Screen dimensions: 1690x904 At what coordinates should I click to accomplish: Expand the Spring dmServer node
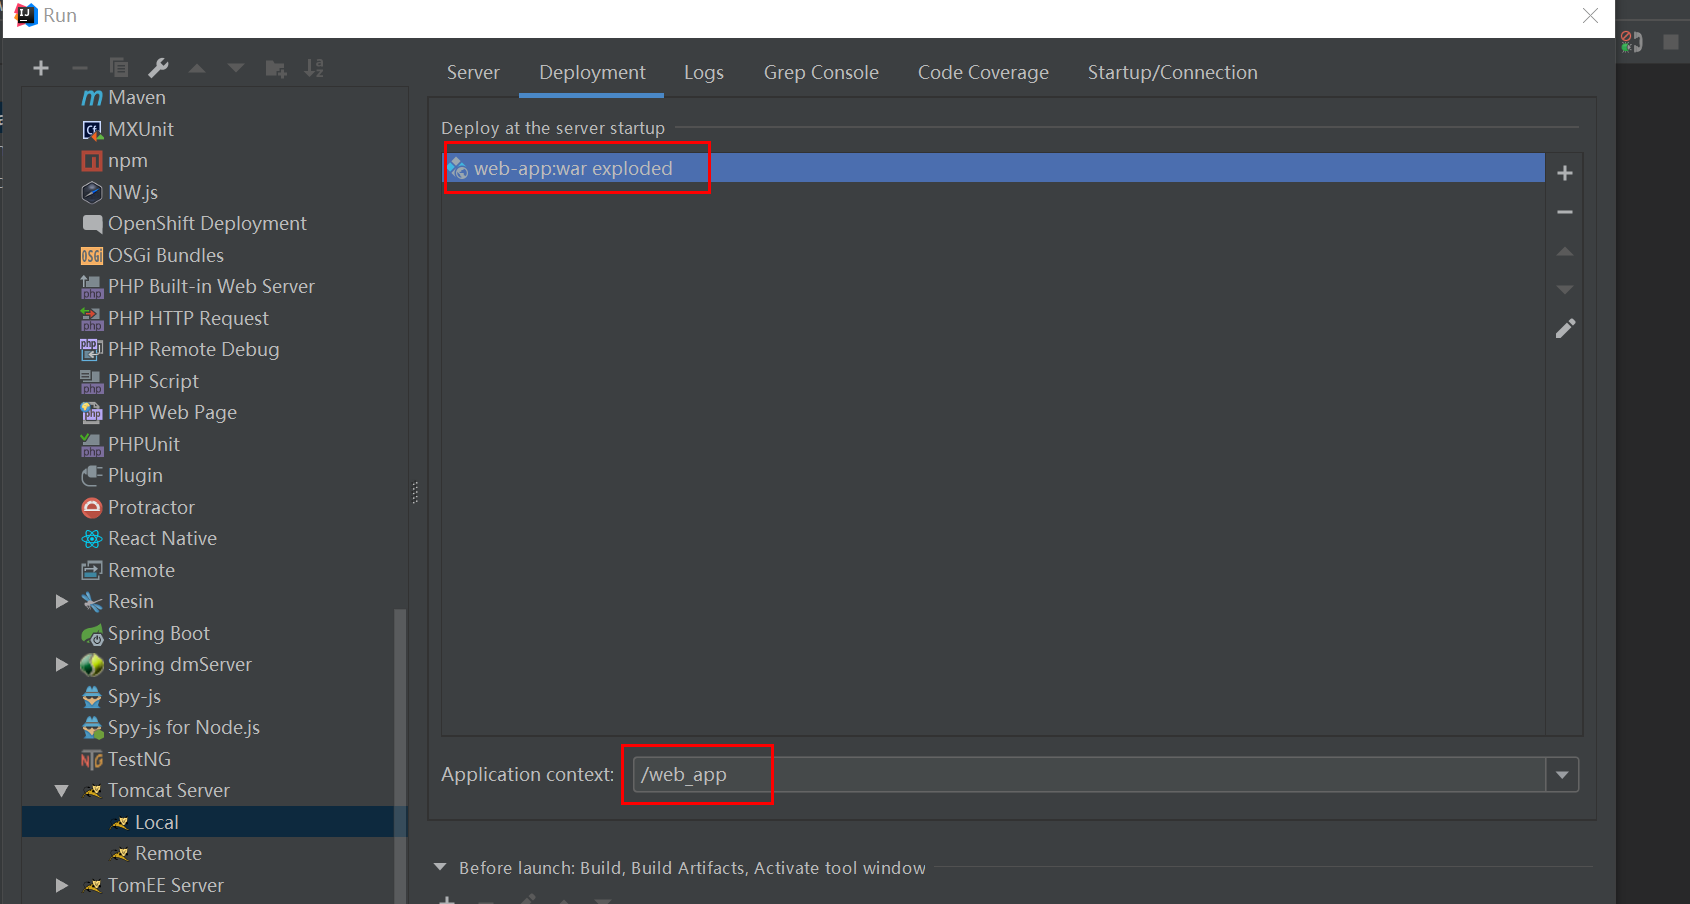(62, 664)
